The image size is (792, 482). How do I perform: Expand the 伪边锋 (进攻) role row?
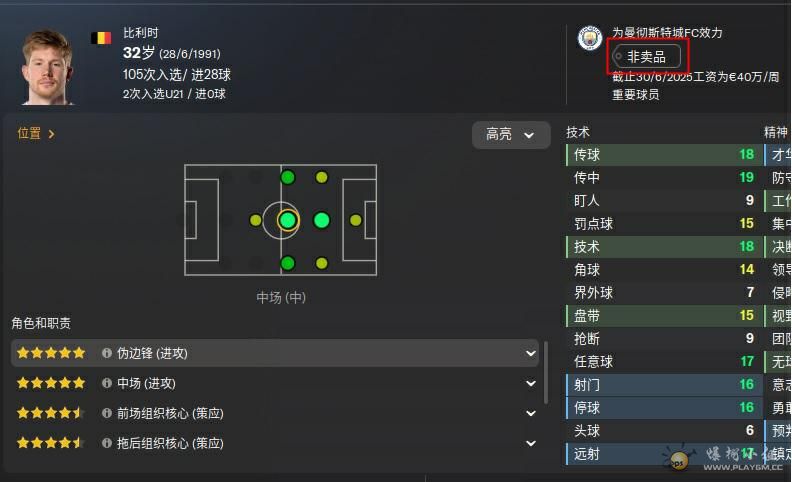530,353
